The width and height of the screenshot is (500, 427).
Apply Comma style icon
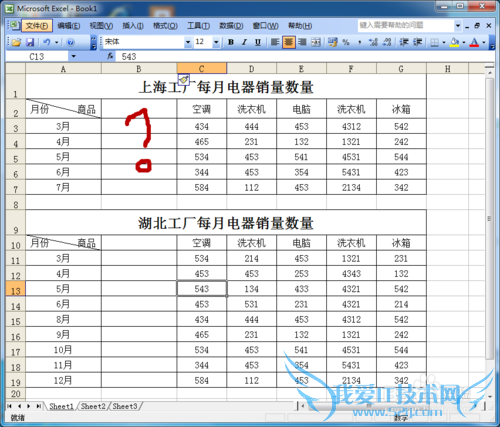tap(360, 42)
